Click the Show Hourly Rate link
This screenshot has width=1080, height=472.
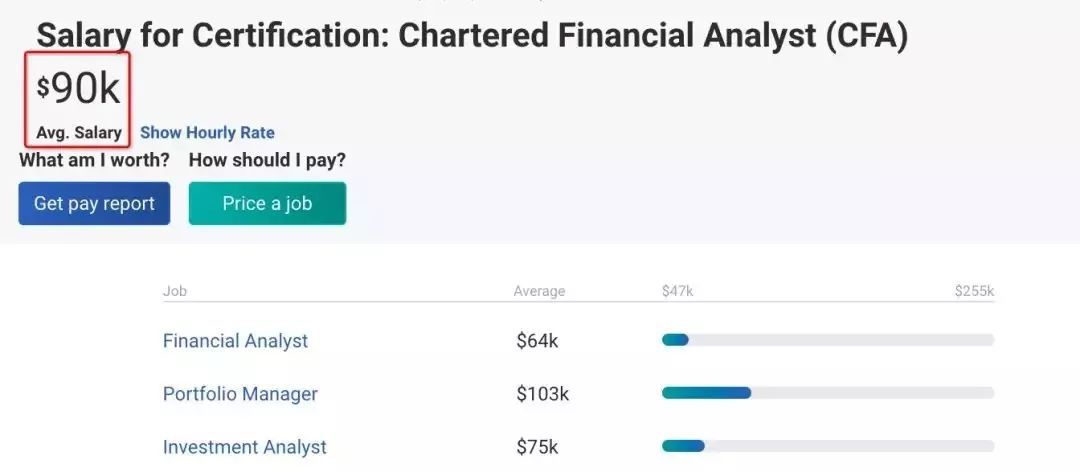click(x=207, y=133)
